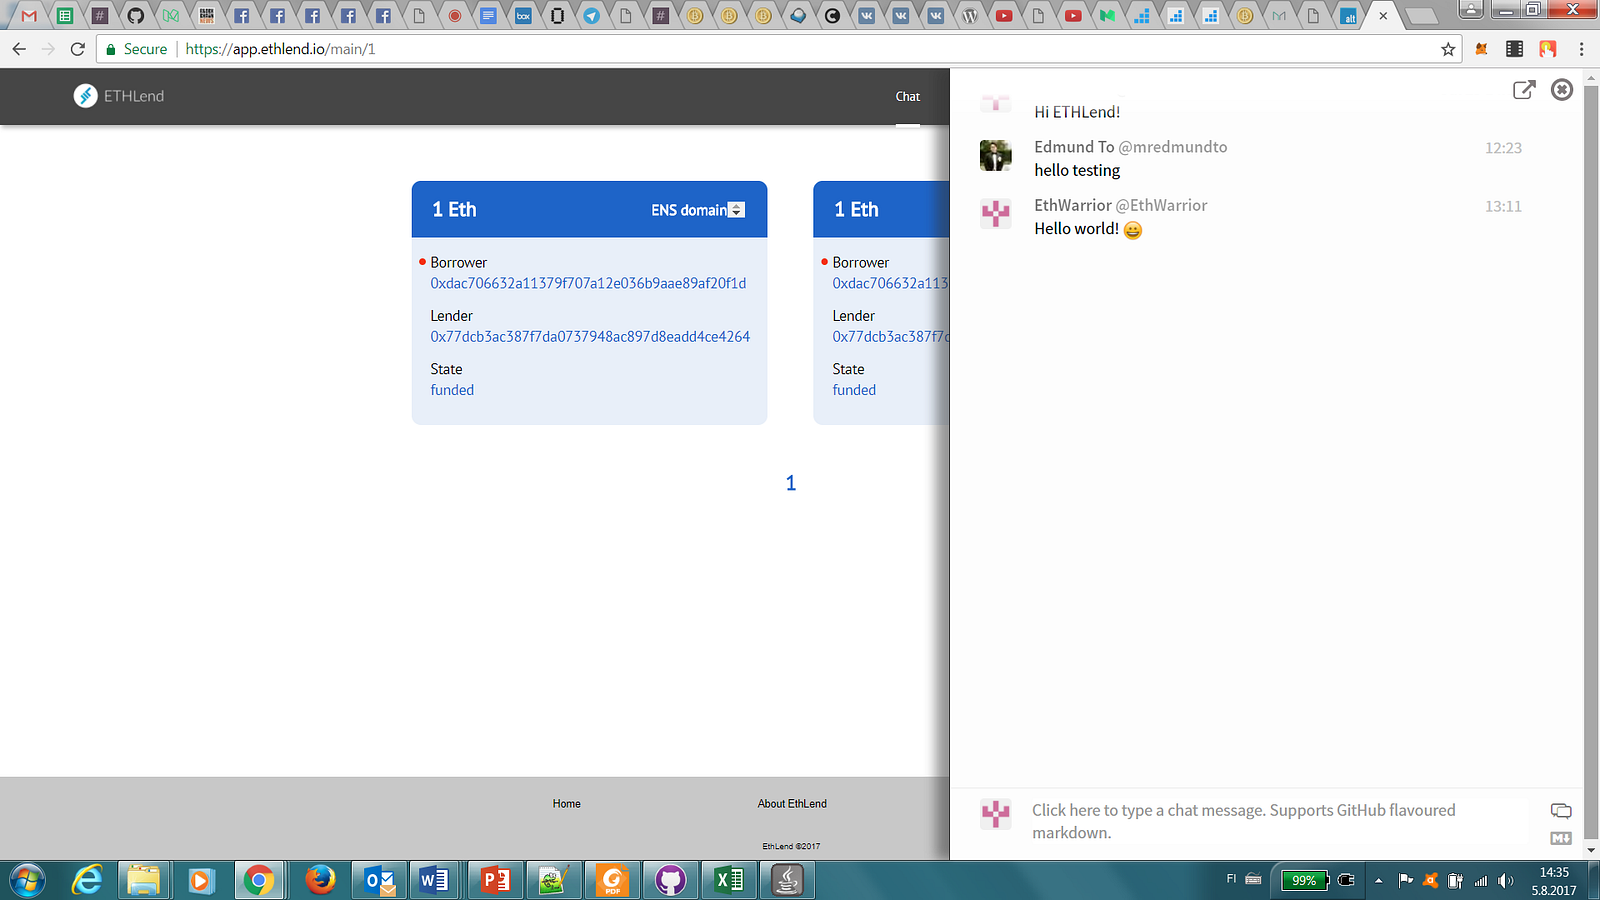Open GitHub Desktop from the taskbar
The image size is (1600, 900).
670,881
